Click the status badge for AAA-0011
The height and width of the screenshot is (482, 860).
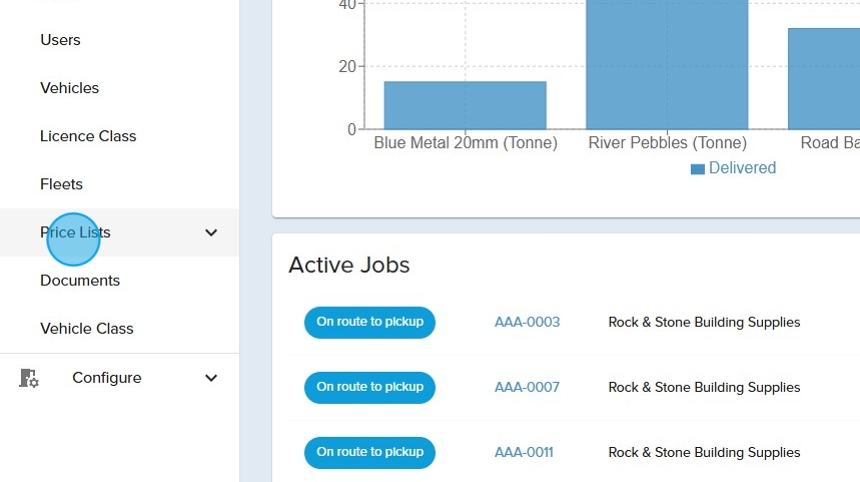[370, 452]
